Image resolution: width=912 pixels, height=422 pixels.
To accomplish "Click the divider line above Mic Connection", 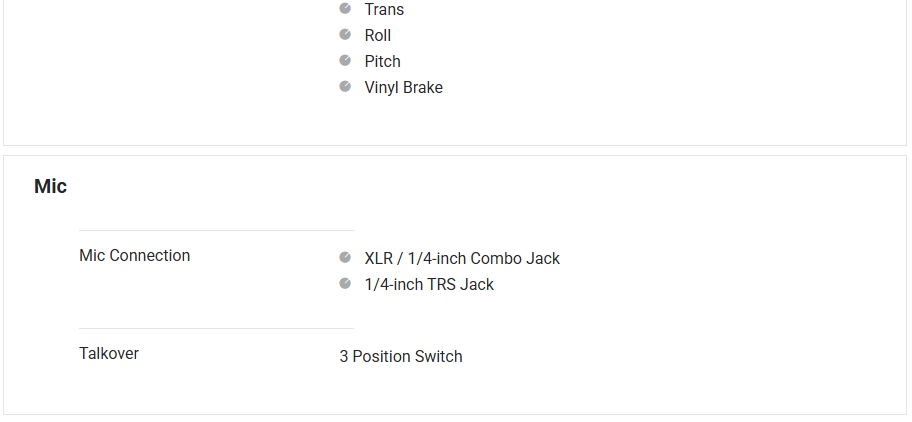I will click(216, 230).
